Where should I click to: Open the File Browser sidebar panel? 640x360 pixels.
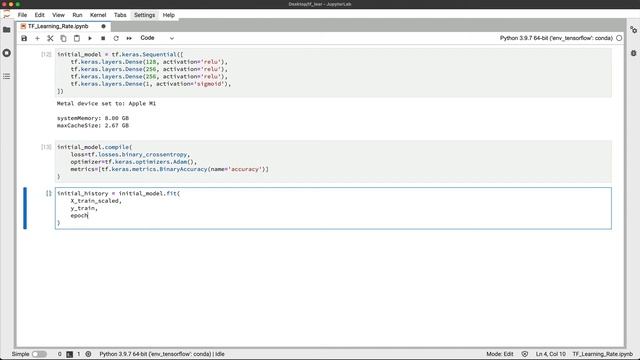pos(7,30)
